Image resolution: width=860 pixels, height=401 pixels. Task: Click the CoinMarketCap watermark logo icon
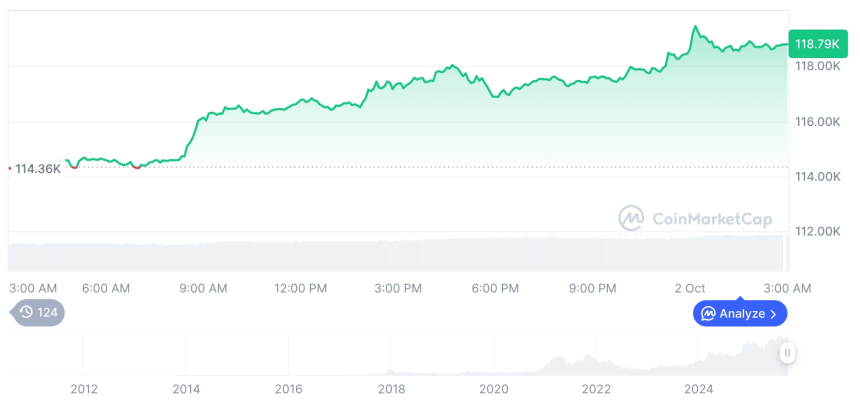click(631, 218)
